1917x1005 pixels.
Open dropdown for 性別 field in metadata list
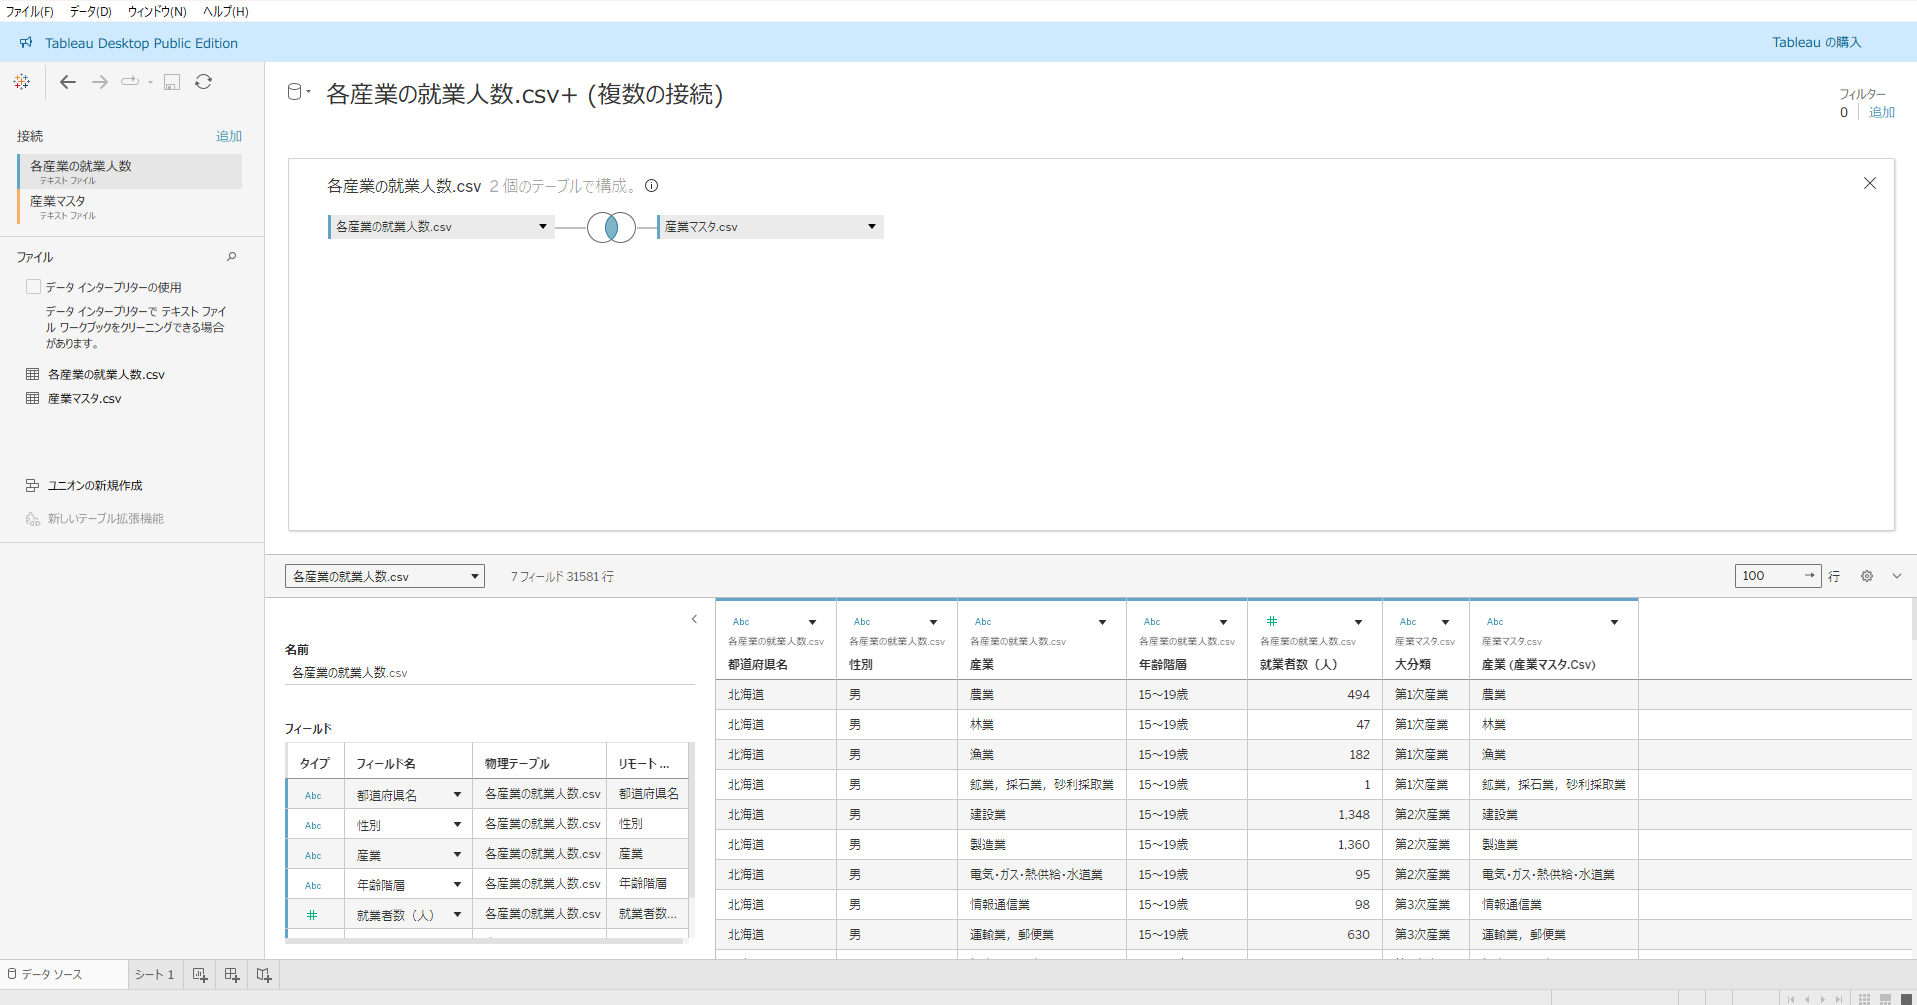point(457,825)
